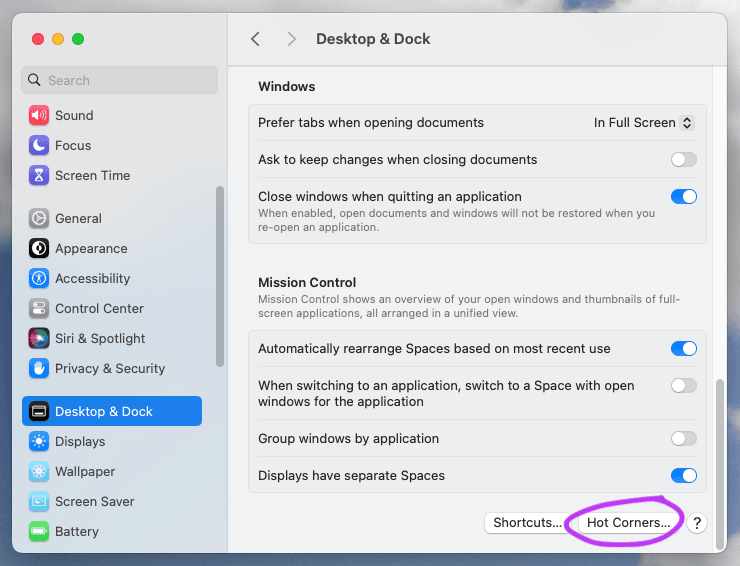This screenshot has width=740, height=566.
Task: Turn off Displays have separate Spaces
Action: (683, 475)
